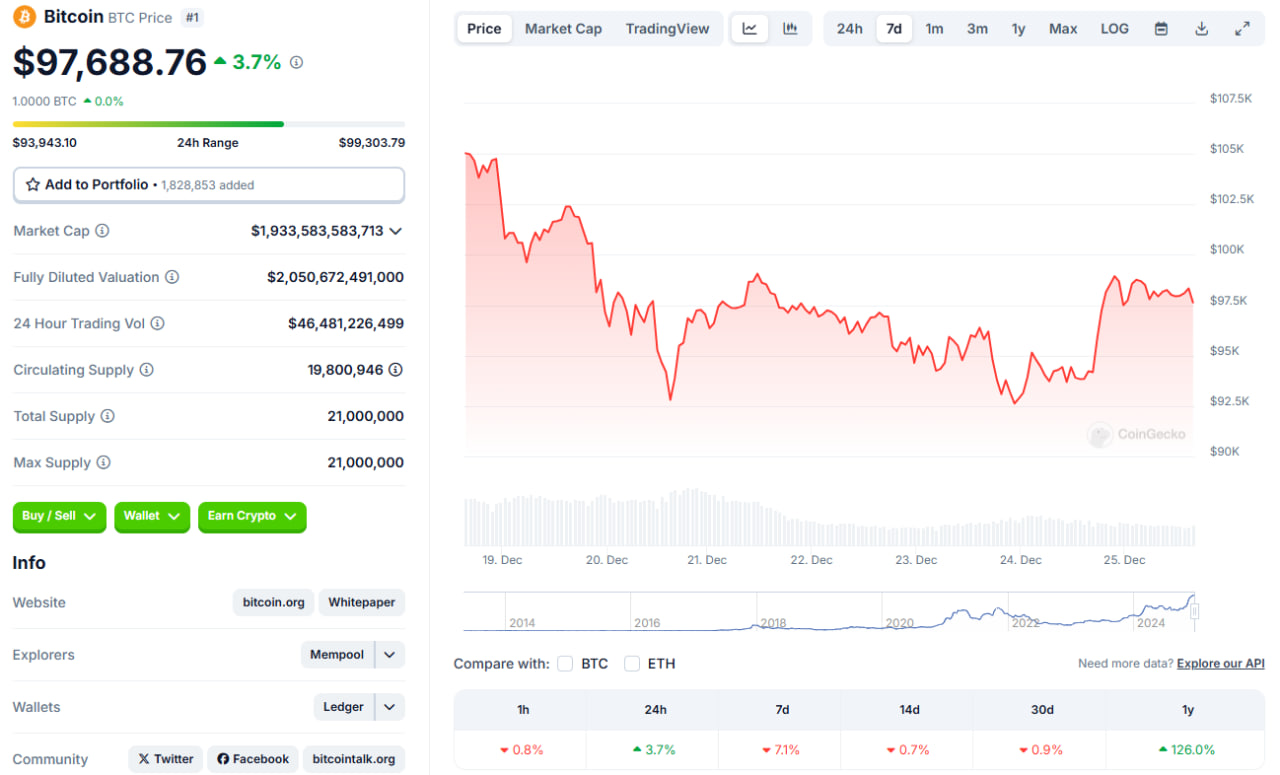Click the 7d column header in performance table

(x=782, y=710)
